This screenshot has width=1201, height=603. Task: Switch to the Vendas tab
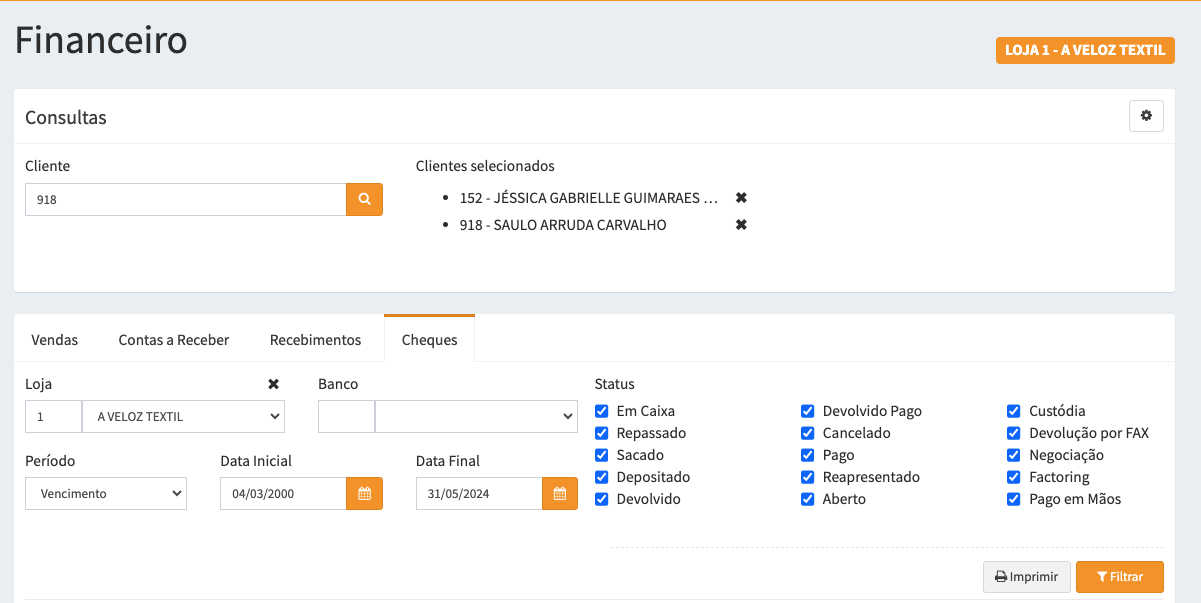point(55,340)
